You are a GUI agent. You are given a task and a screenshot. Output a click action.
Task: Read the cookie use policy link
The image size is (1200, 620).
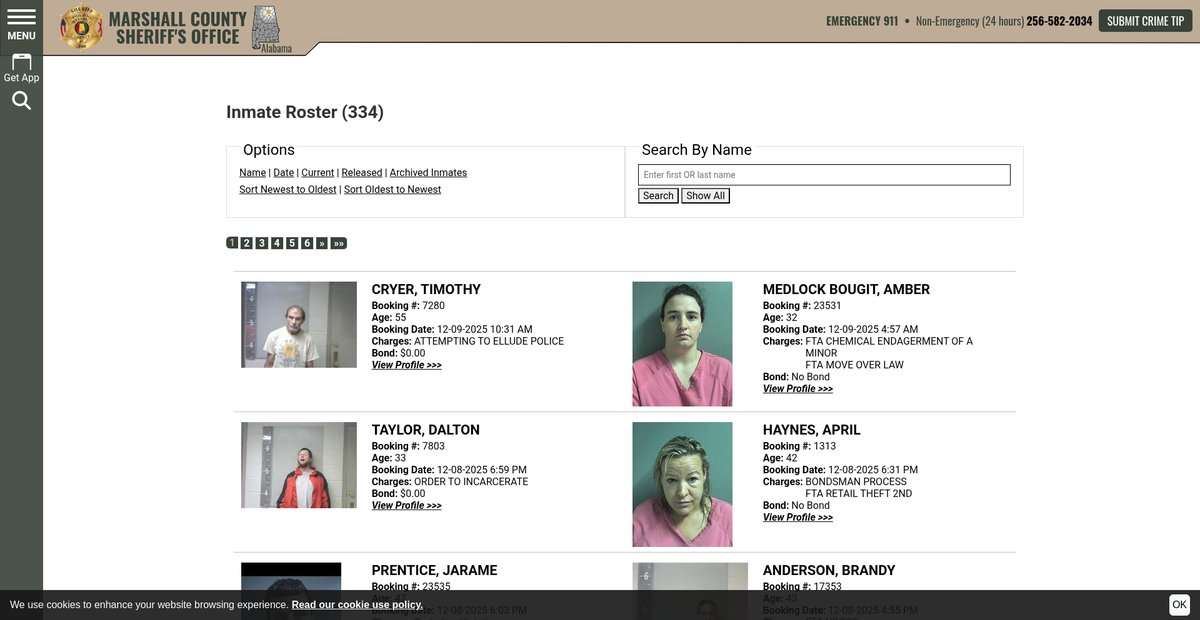[357, 605]
